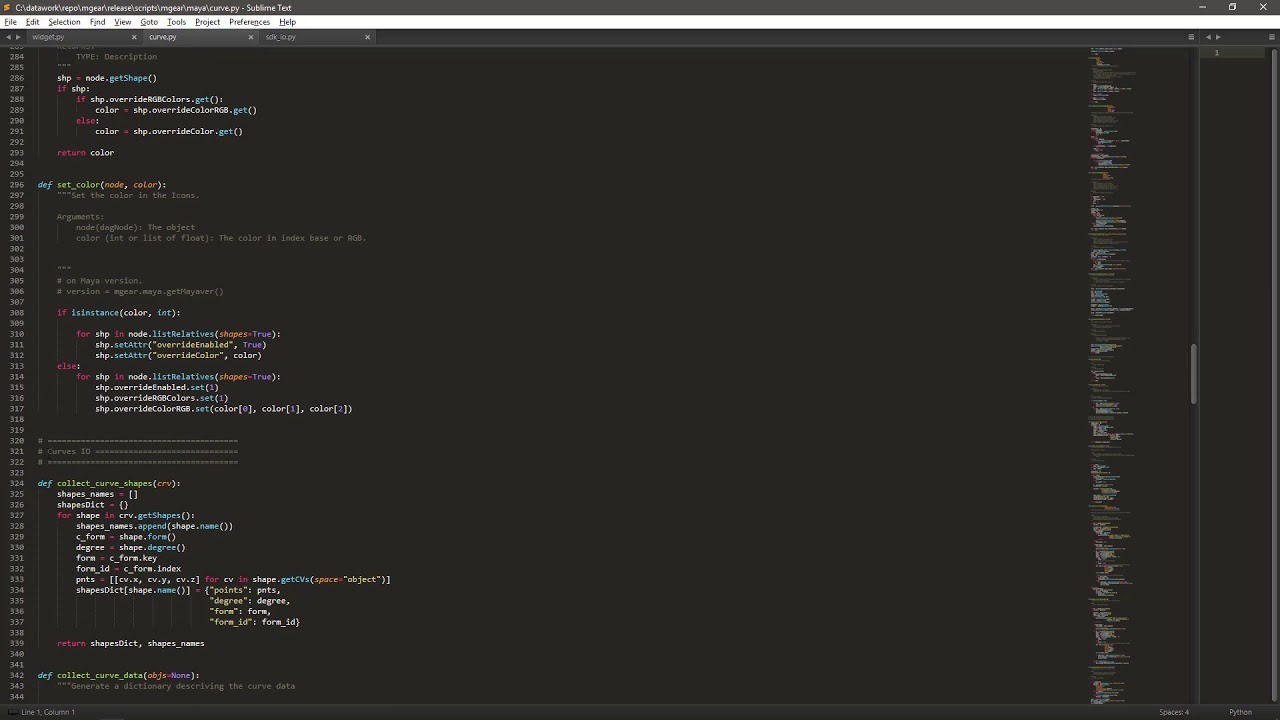The image size is (1280, 720).
Task: Click 'shp = node.getShape()' line
Action: pyautogui.click(x=107, y=78)
